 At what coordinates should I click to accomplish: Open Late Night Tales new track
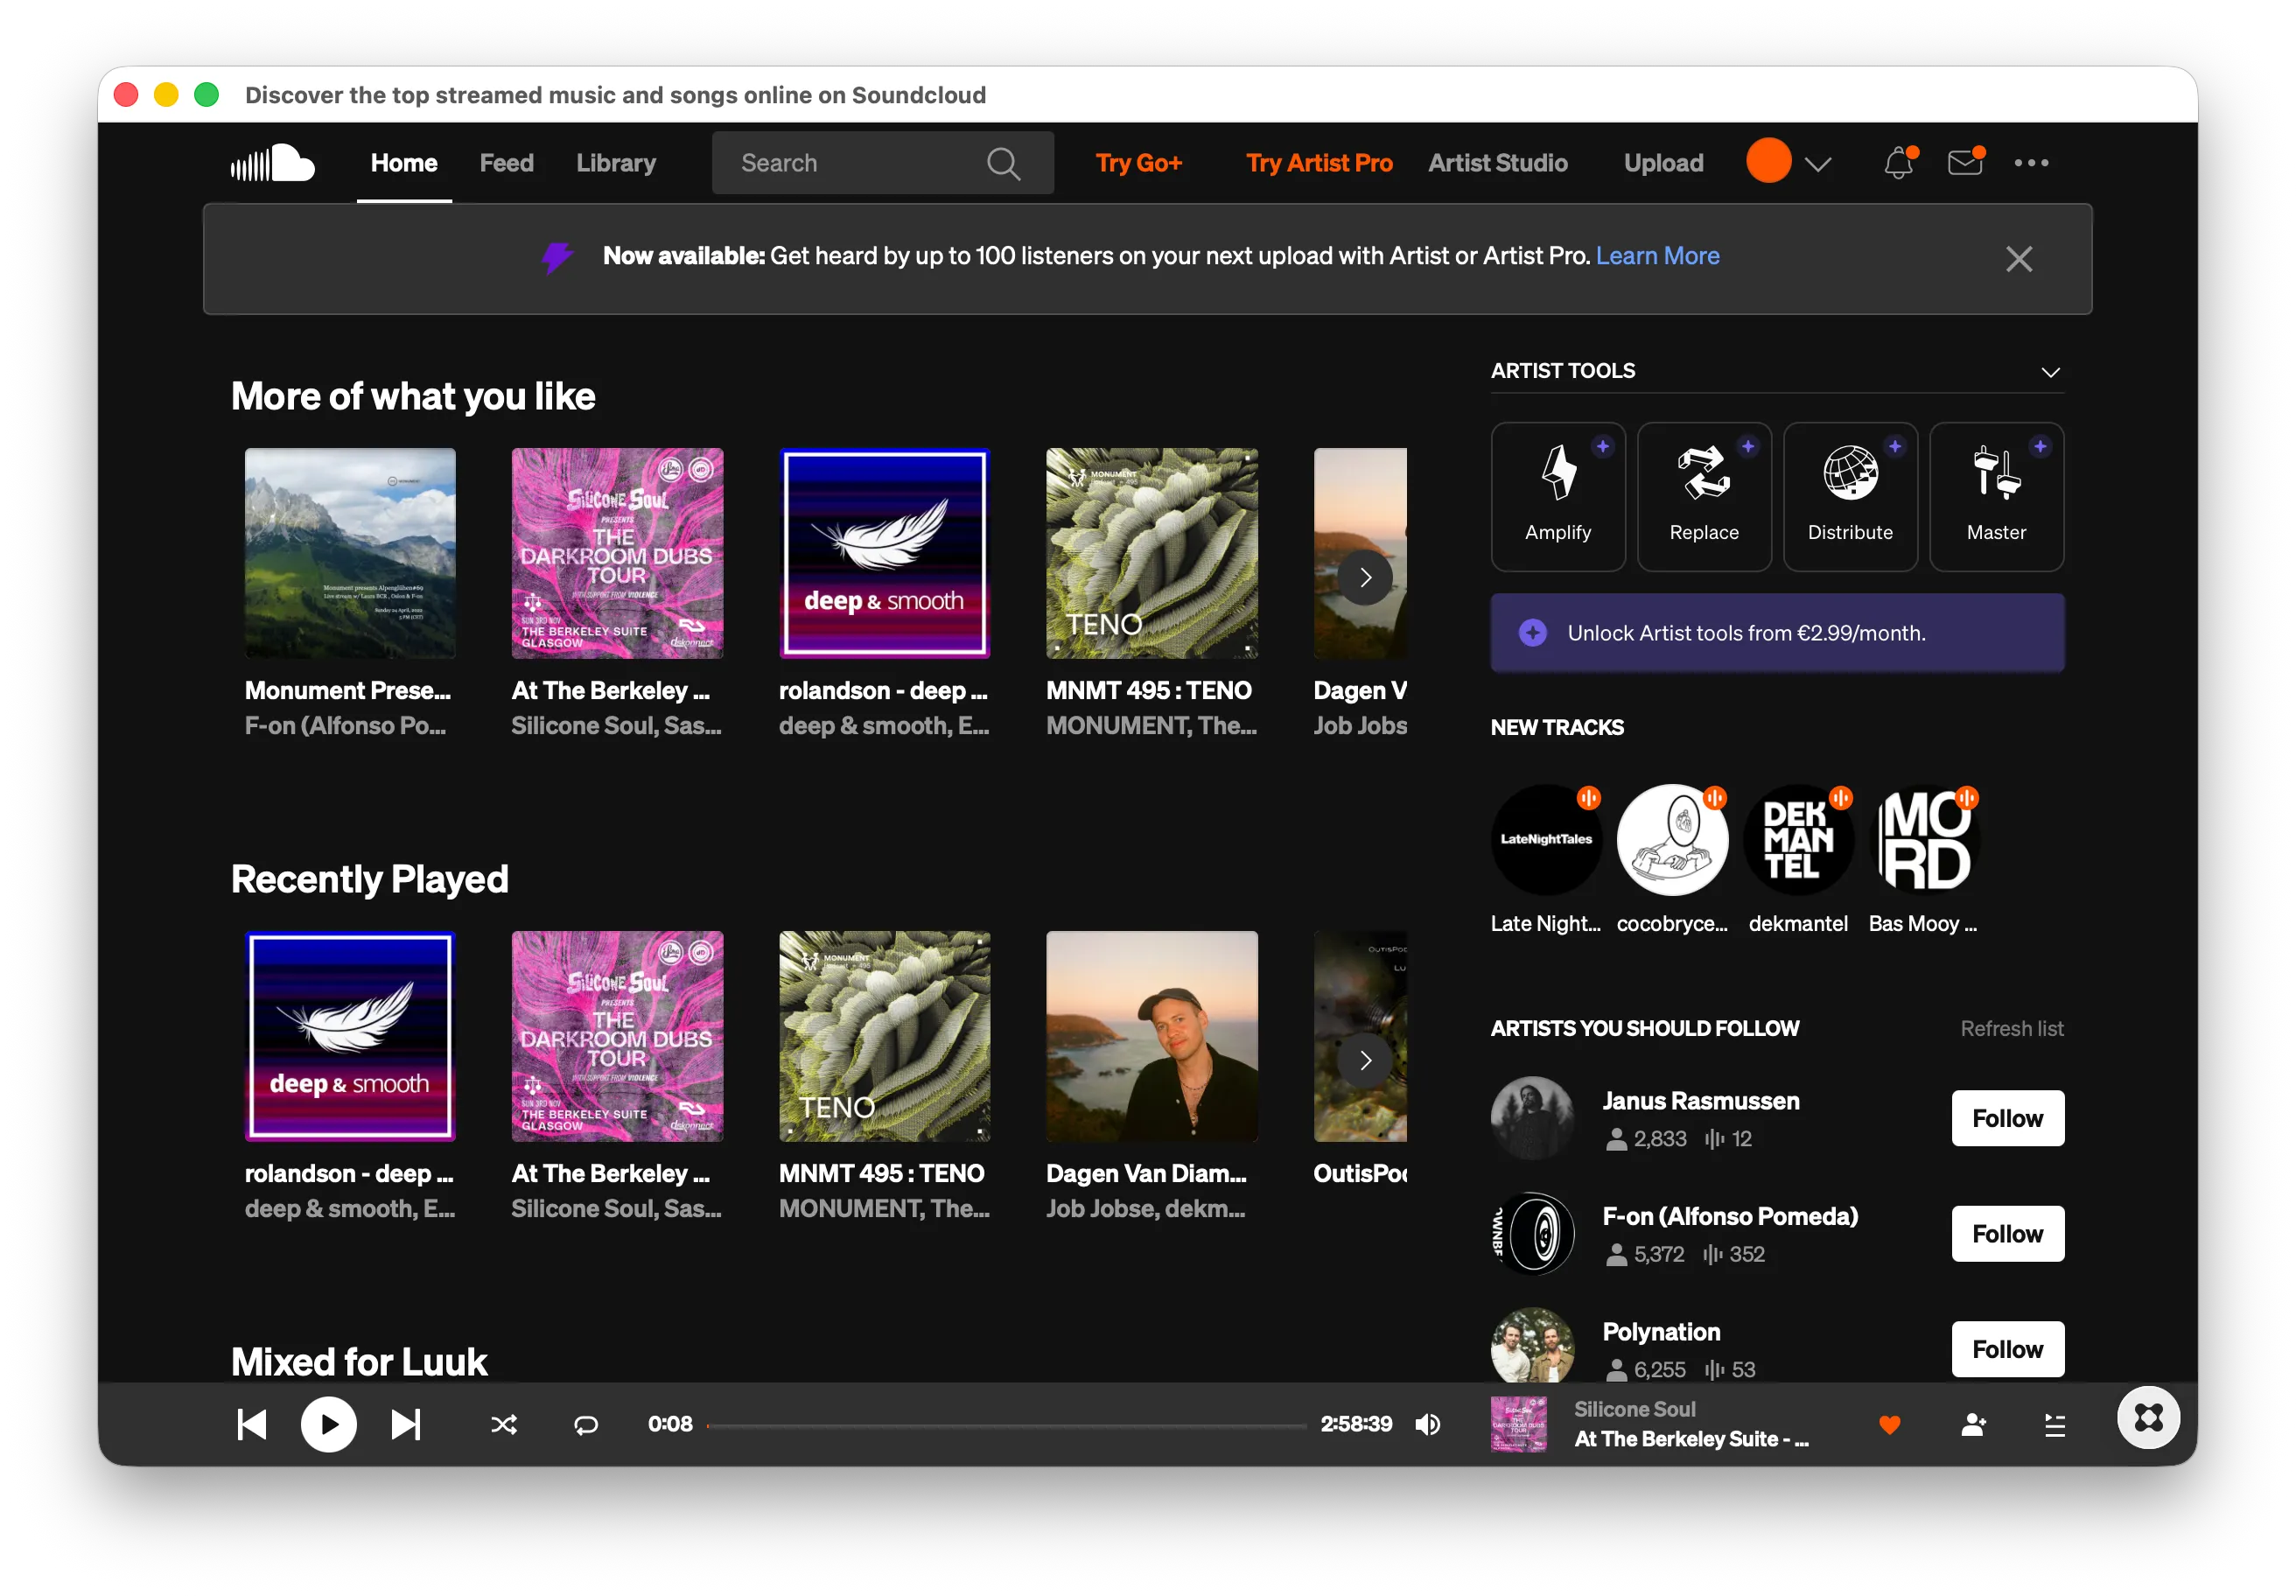pos(1546,839)
